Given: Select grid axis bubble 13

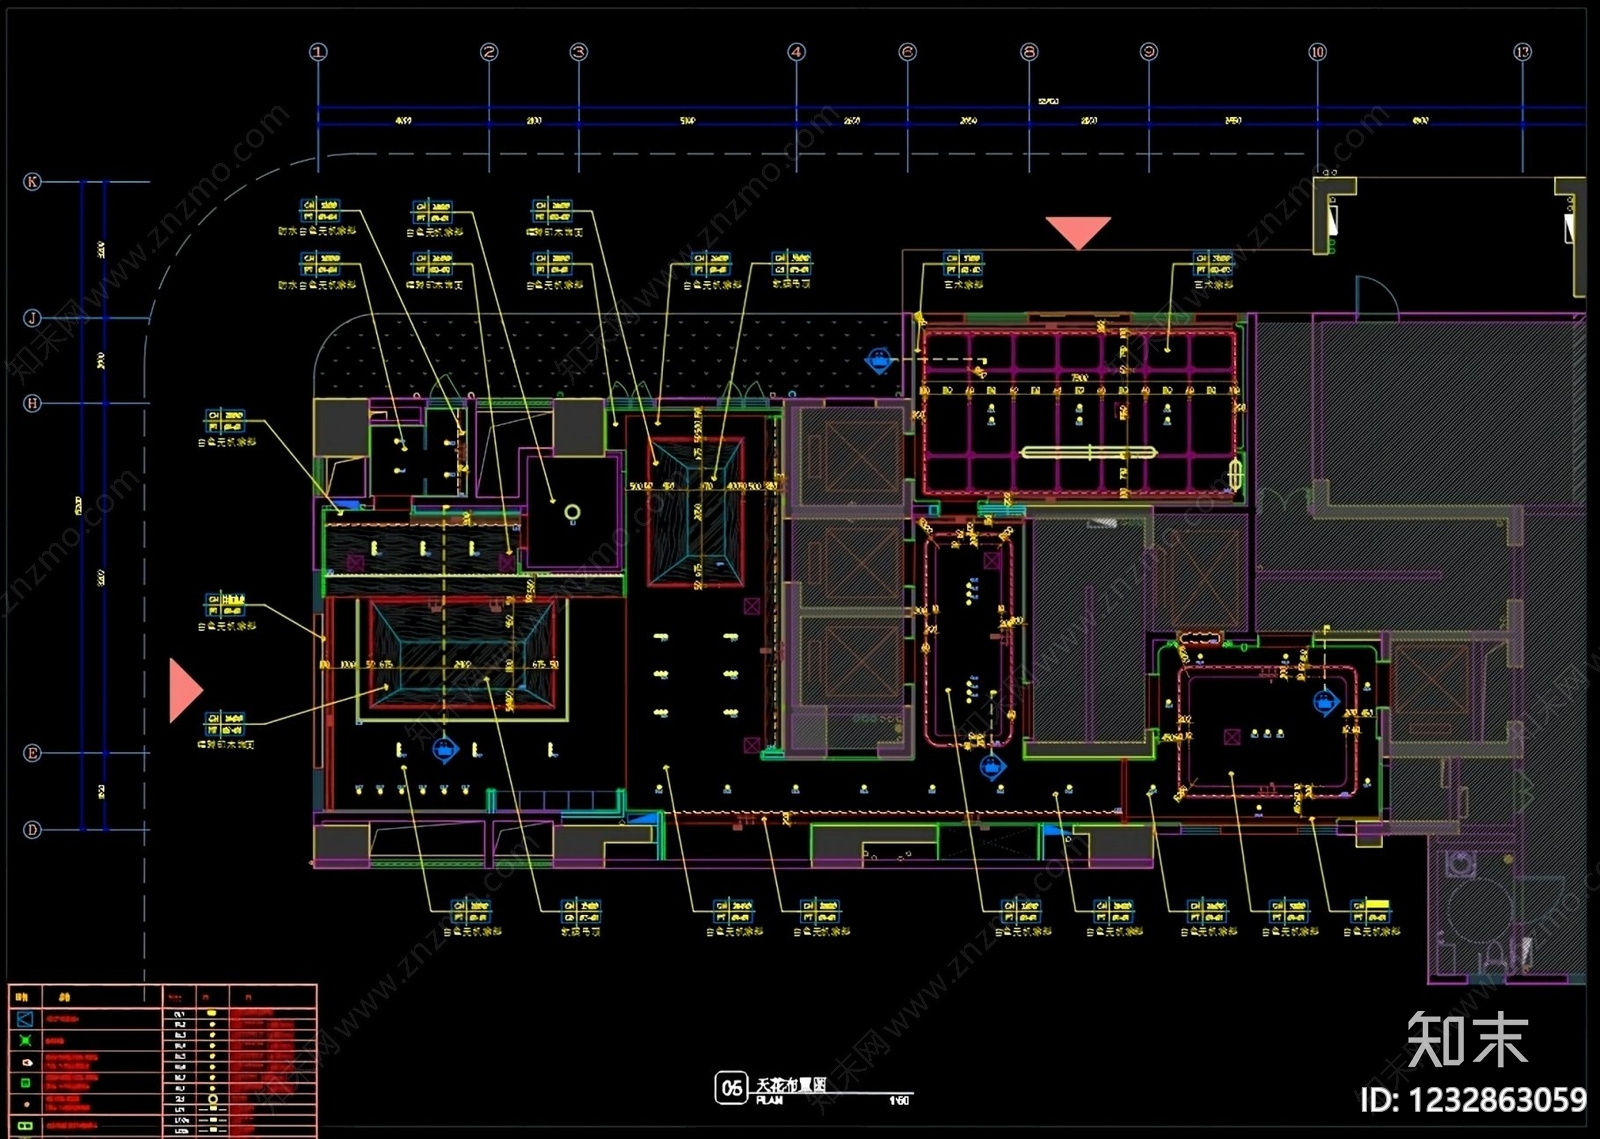Looking at the screenshot, I should click(x=1523, y=52).
